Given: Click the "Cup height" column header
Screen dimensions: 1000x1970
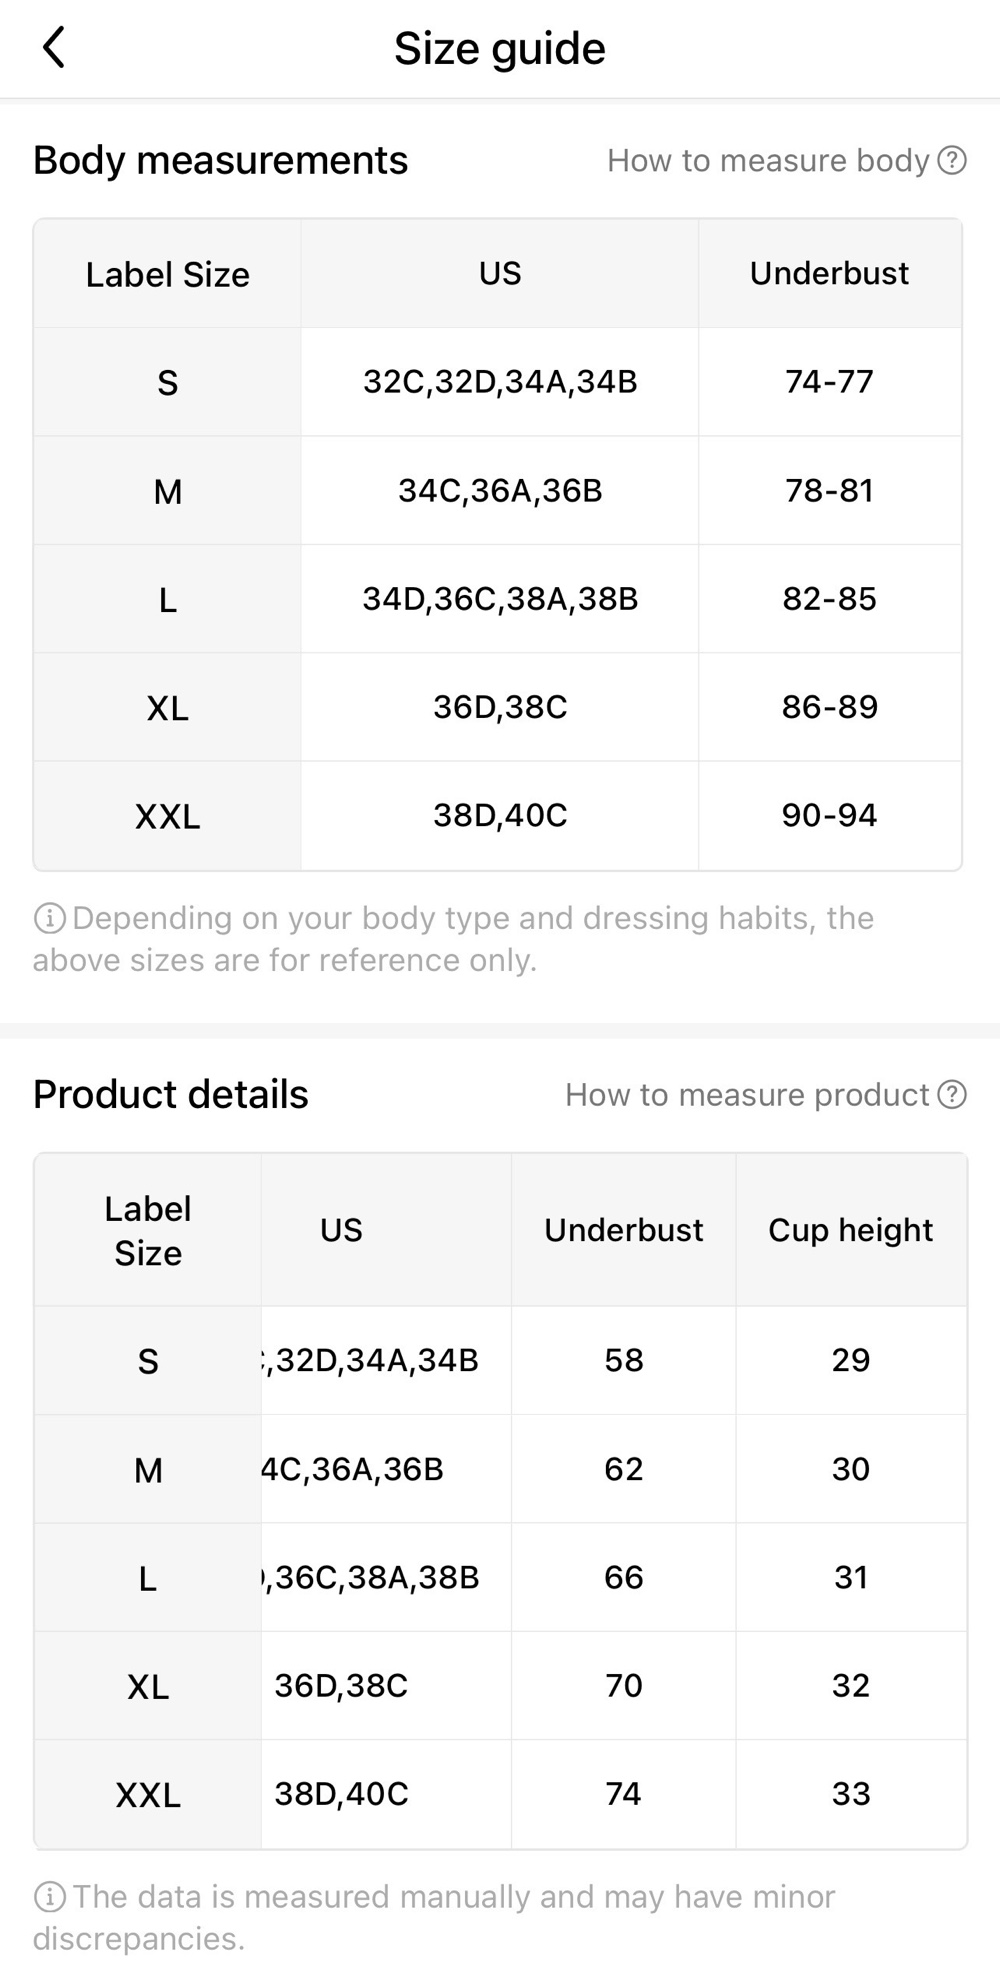Looking at the screenshot, I should click(850, 1230).
